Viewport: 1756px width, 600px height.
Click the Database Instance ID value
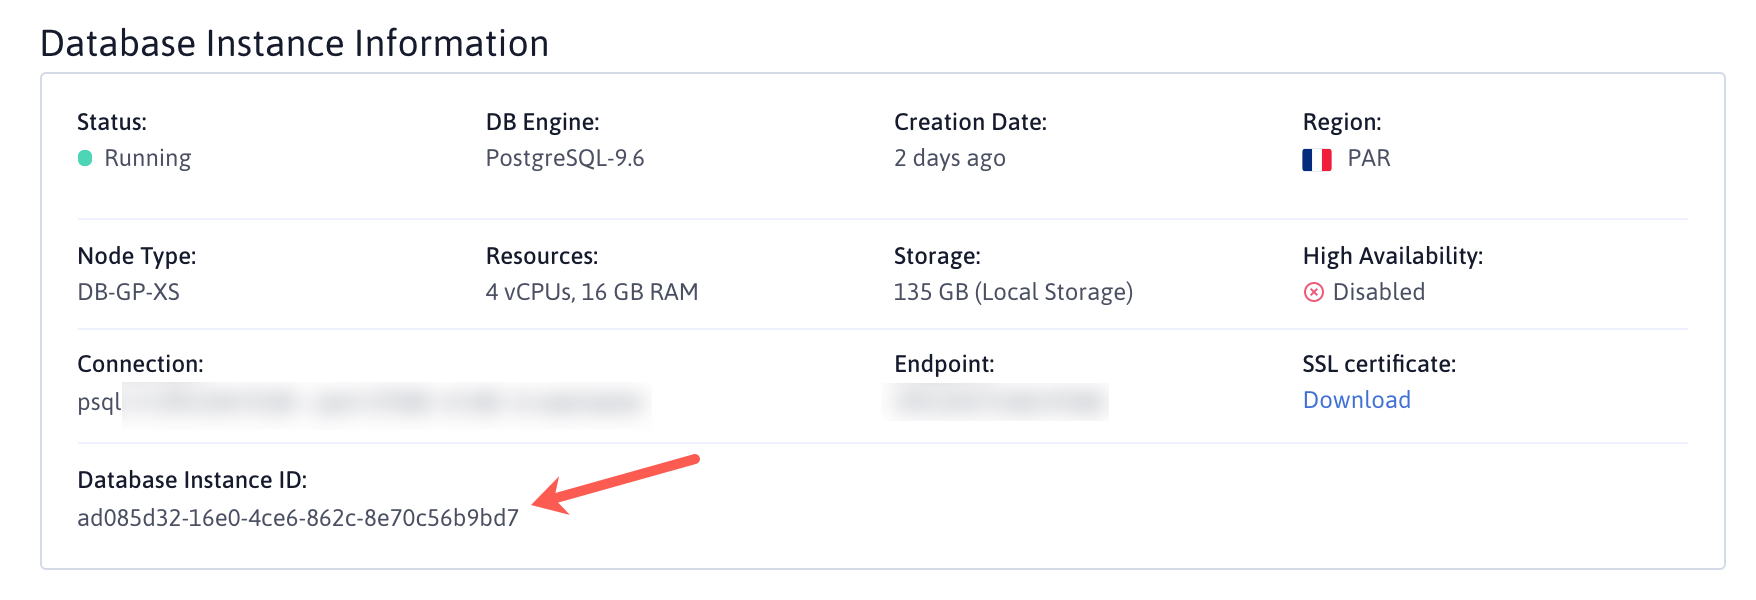click(298, 518)
